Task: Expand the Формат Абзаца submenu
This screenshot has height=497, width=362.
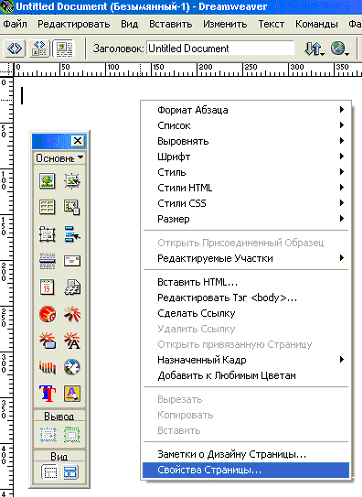Action: coord(246,110)
